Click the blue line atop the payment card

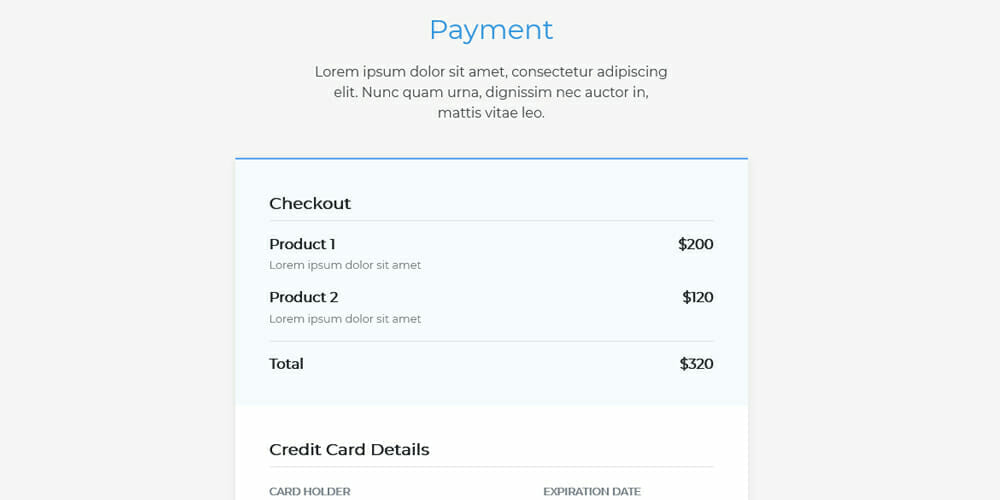point(491,158)
